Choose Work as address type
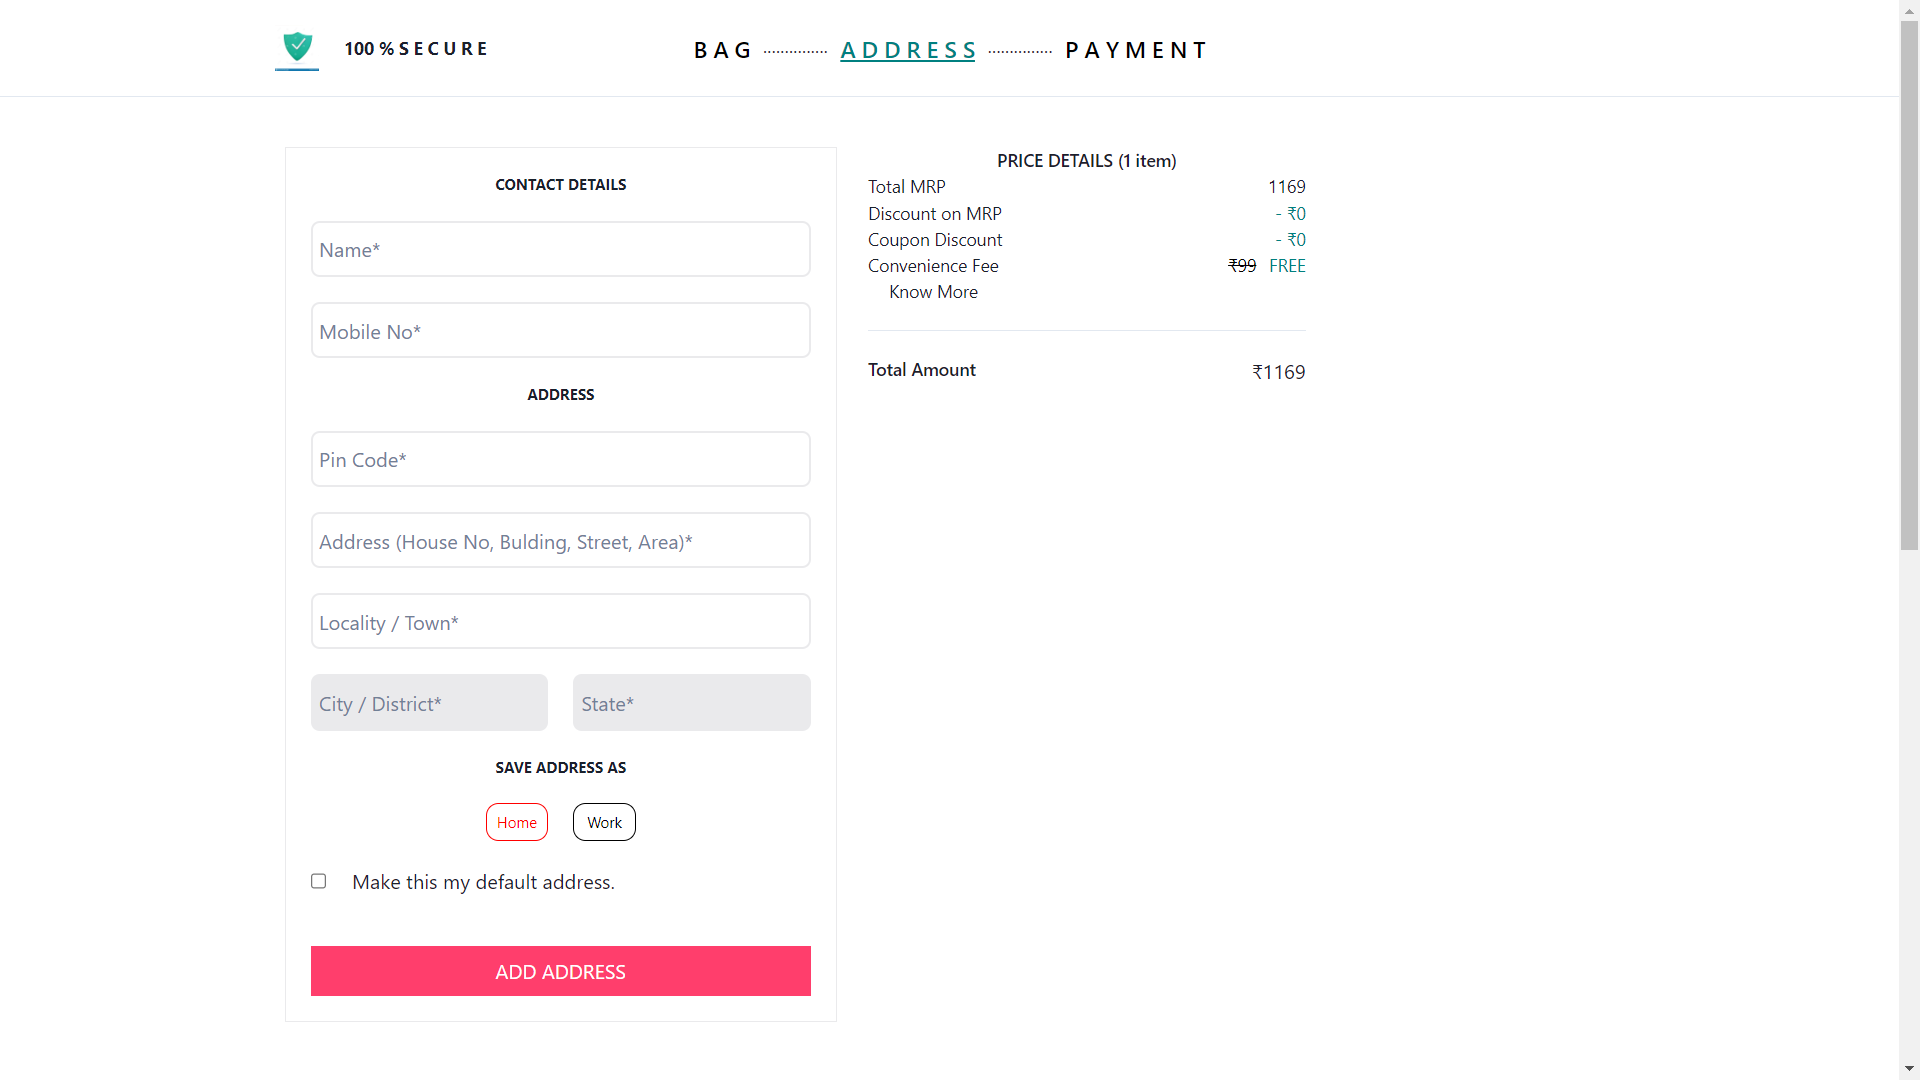The image size is (1920, 1080). pyautogui.click(x=604, y=822)
